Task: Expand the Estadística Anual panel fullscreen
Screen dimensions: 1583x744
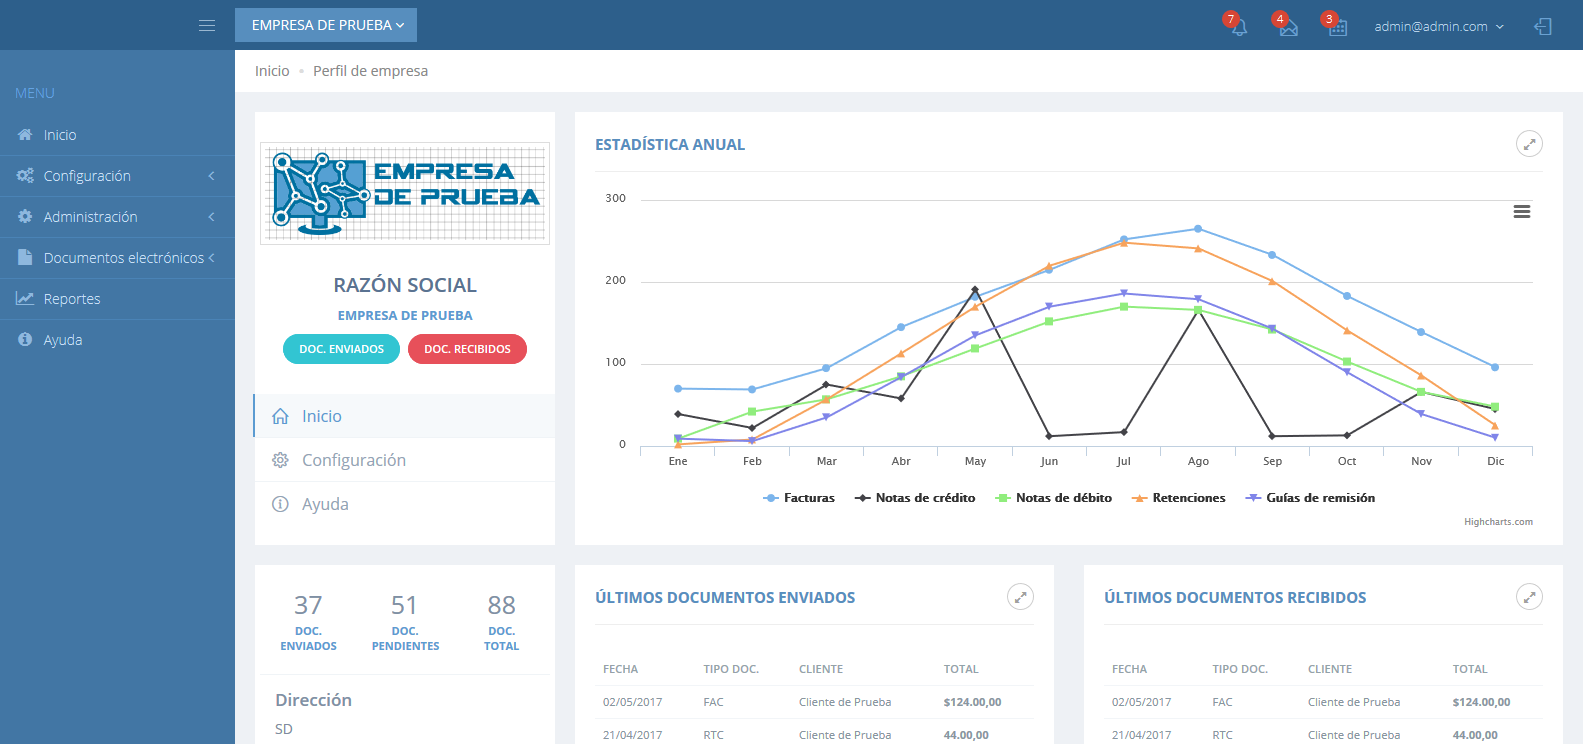Action: click(x=1529, y=144)
